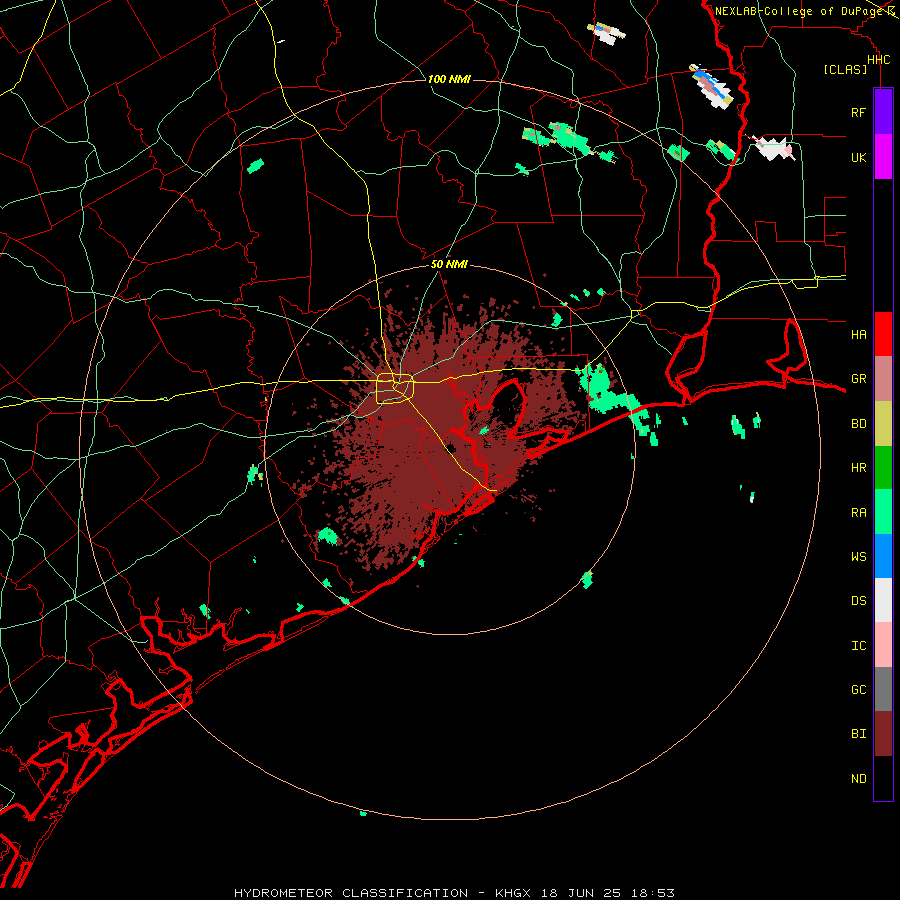
Task: Click the '100 NMI' range ring label
Action: pos(449,79)
